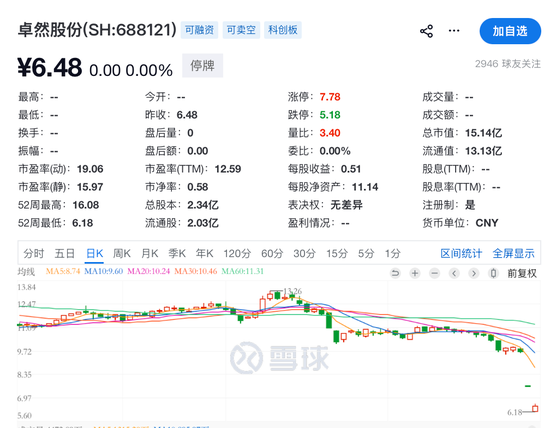Move chart left with the left chevron
This screenshot has height=428, width=550.
pyautogui.click(x=454, y=273)
